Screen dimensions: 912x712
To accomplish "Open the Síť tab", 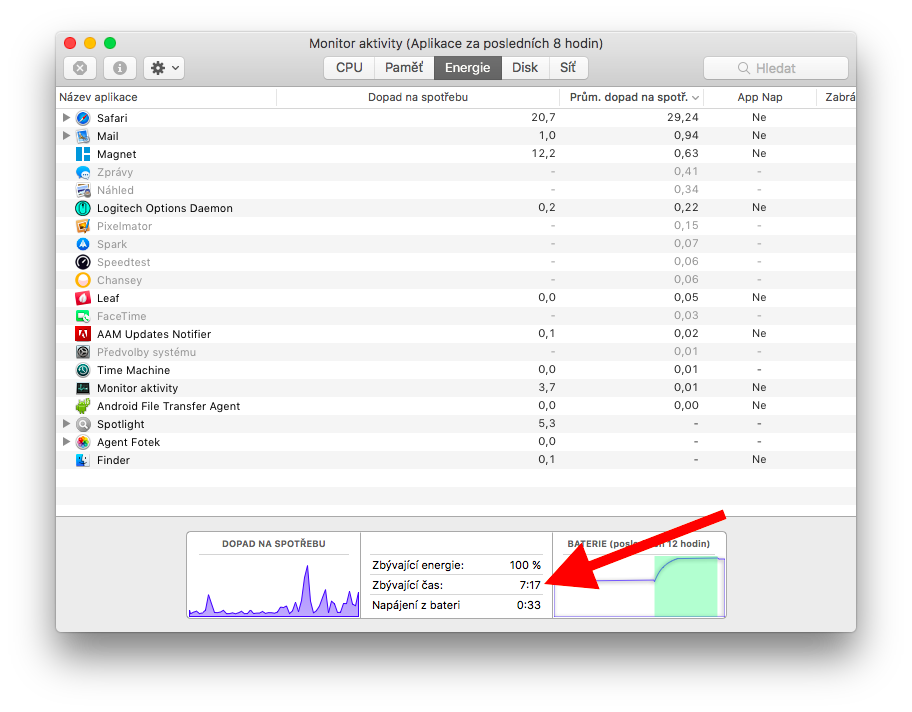I will [568, 67].
